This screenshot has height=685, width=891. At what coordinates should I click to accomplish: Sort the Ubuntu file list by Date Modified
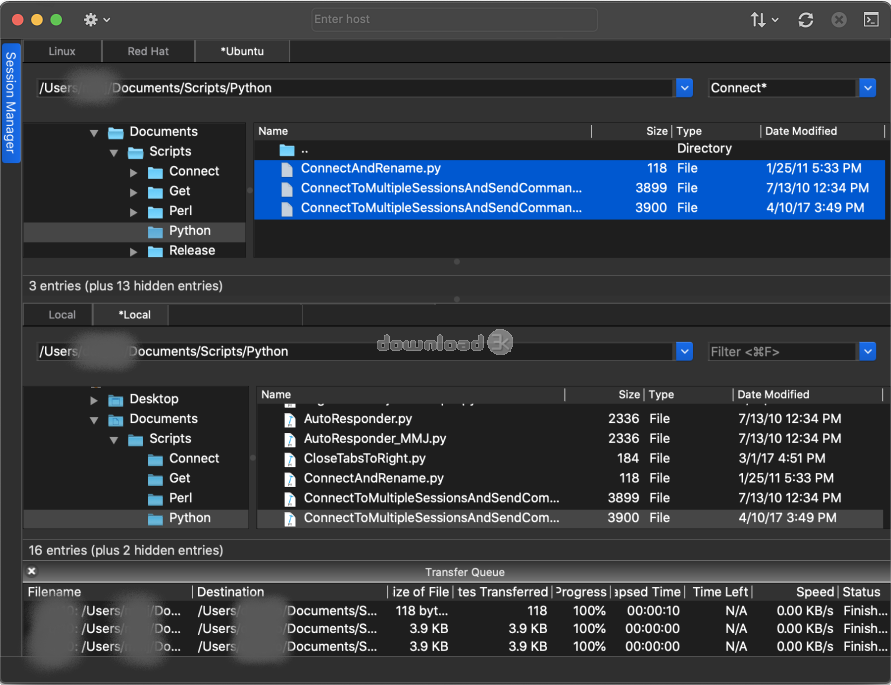(x=822, y=131)
